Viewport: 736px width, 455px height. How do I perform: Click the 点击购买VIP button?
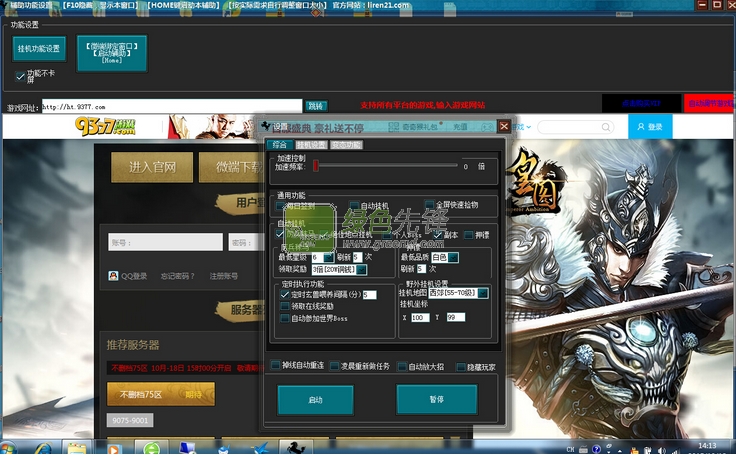coord(641,103)
